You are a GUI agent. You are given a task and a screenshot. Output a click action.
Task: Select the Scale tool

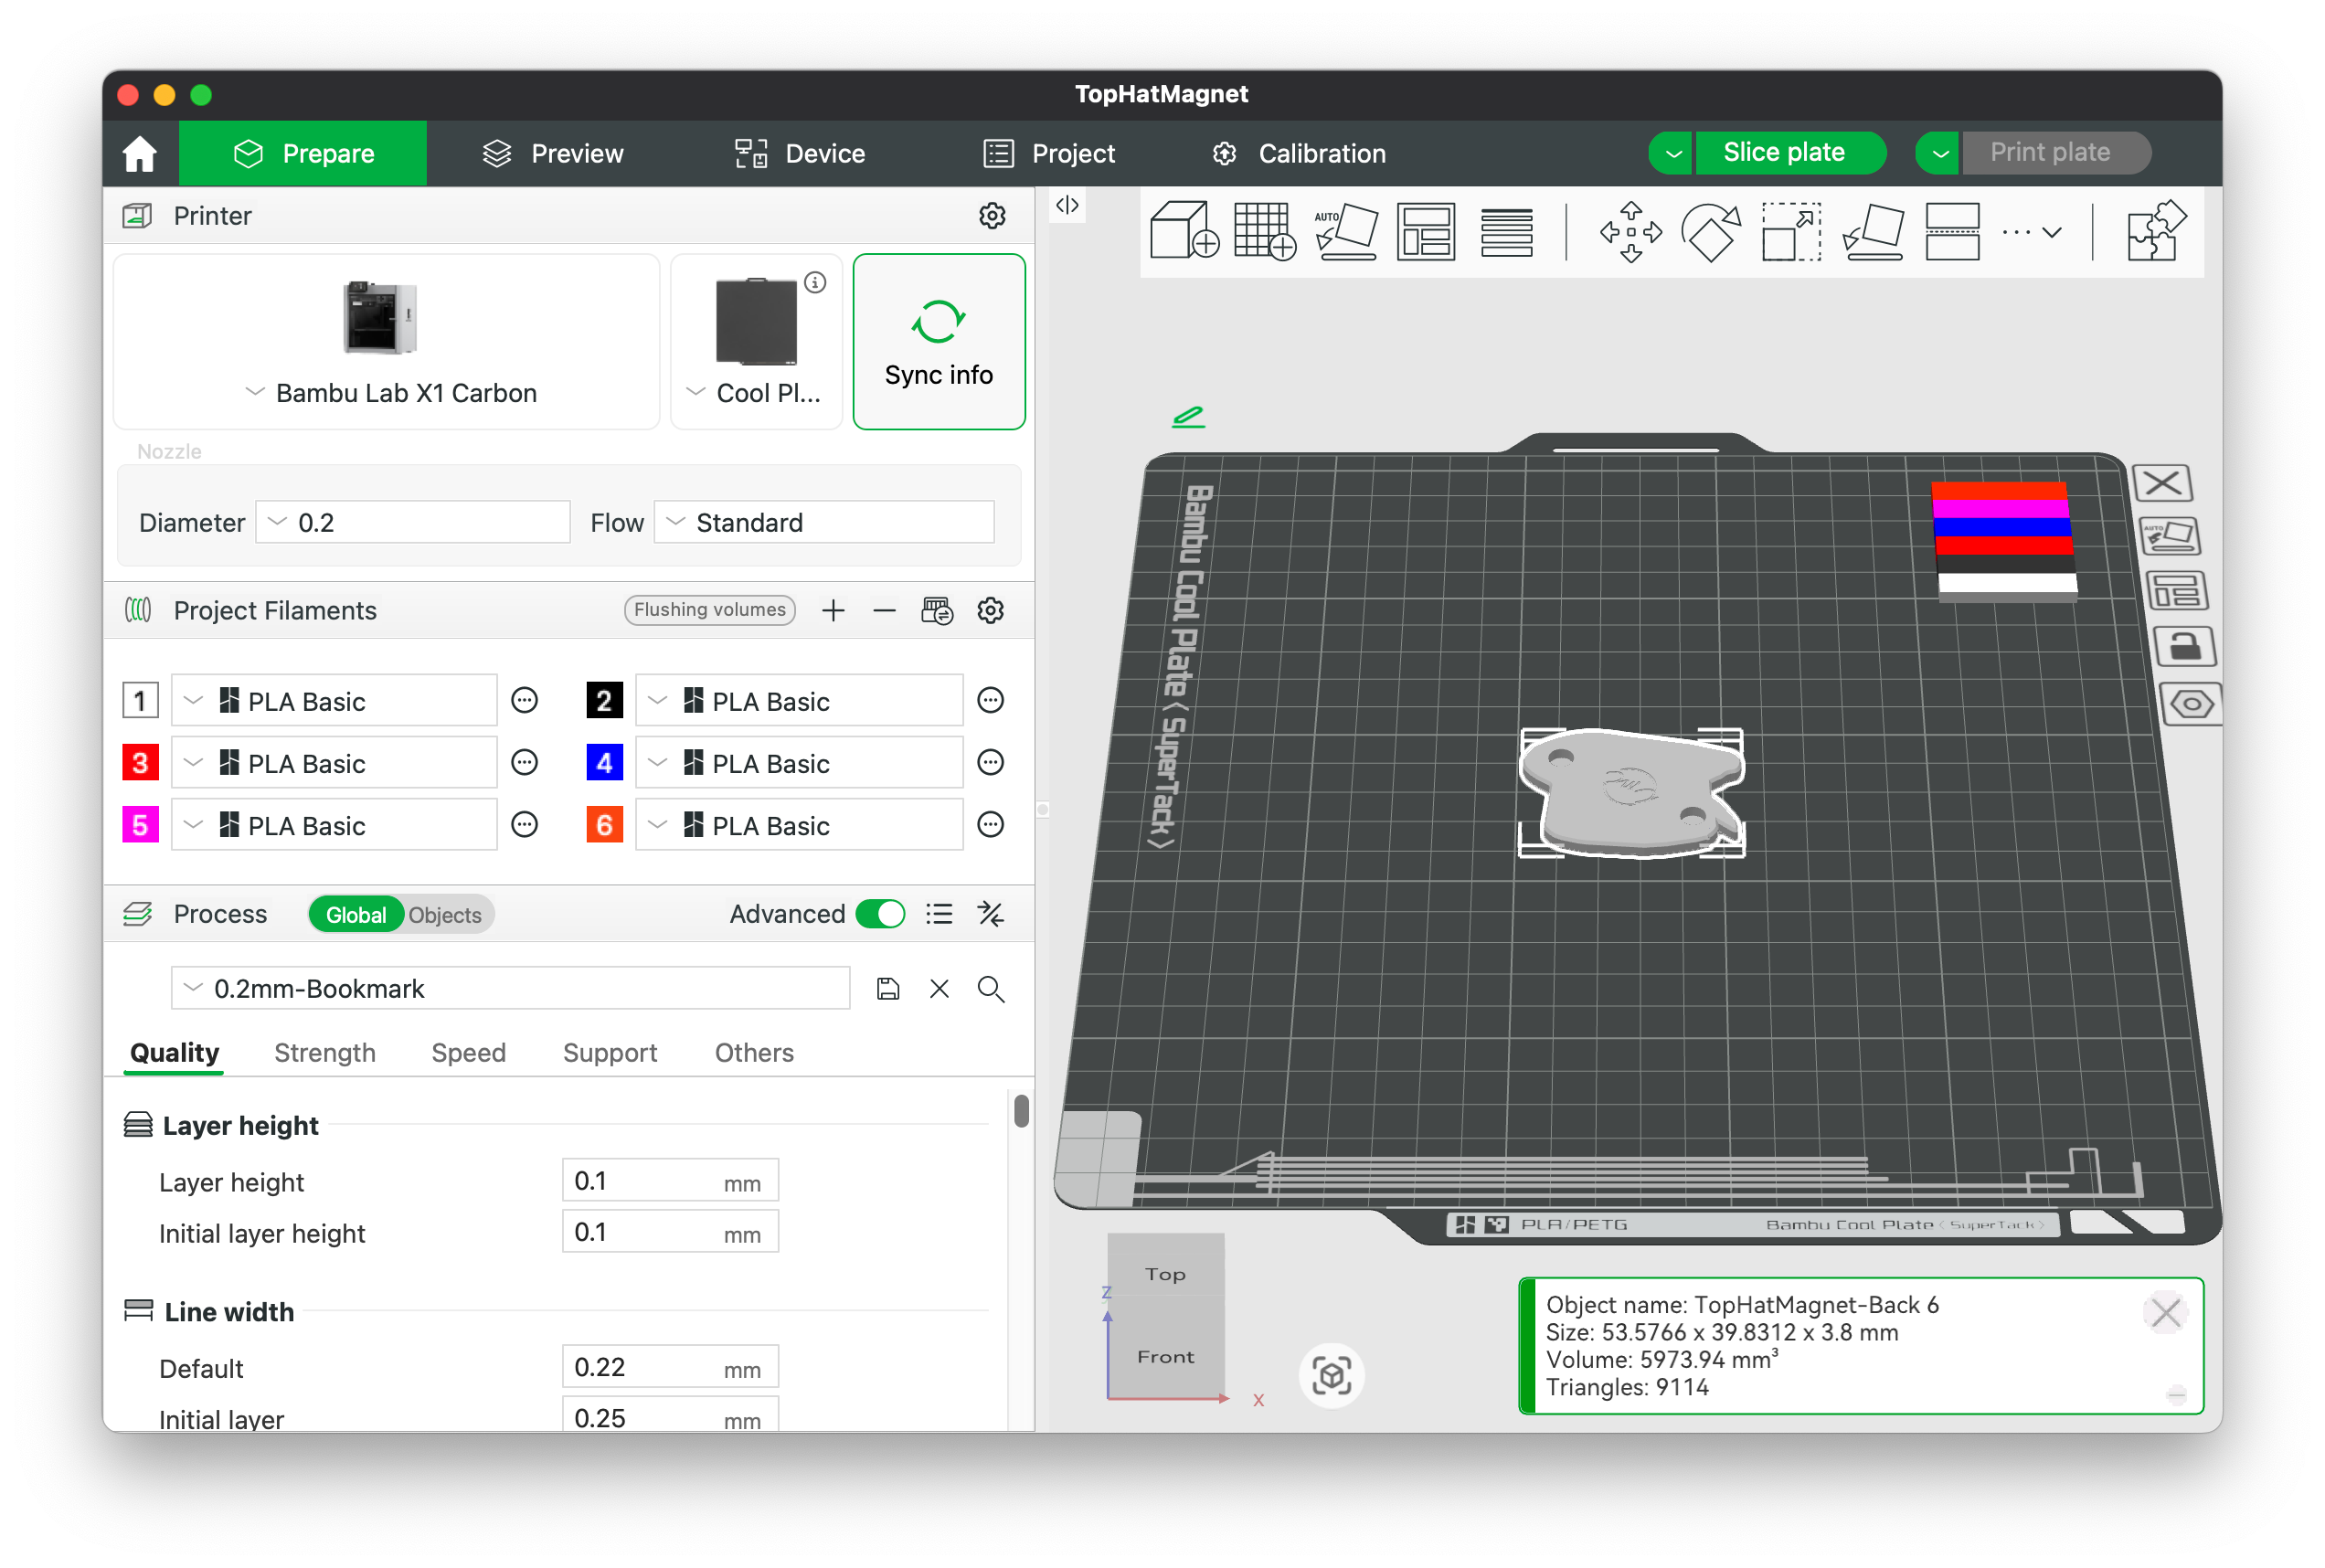click(x=1790, y=231)
